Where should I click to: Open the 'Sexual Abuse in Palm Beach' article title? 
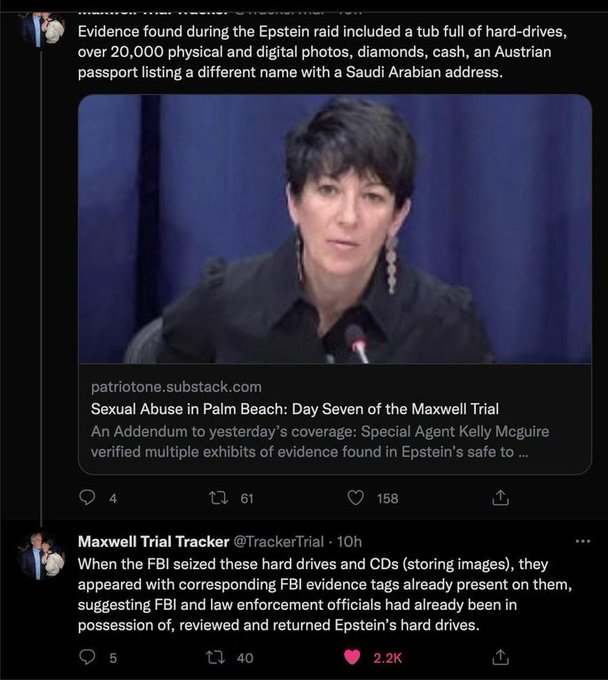coord(294,409)
